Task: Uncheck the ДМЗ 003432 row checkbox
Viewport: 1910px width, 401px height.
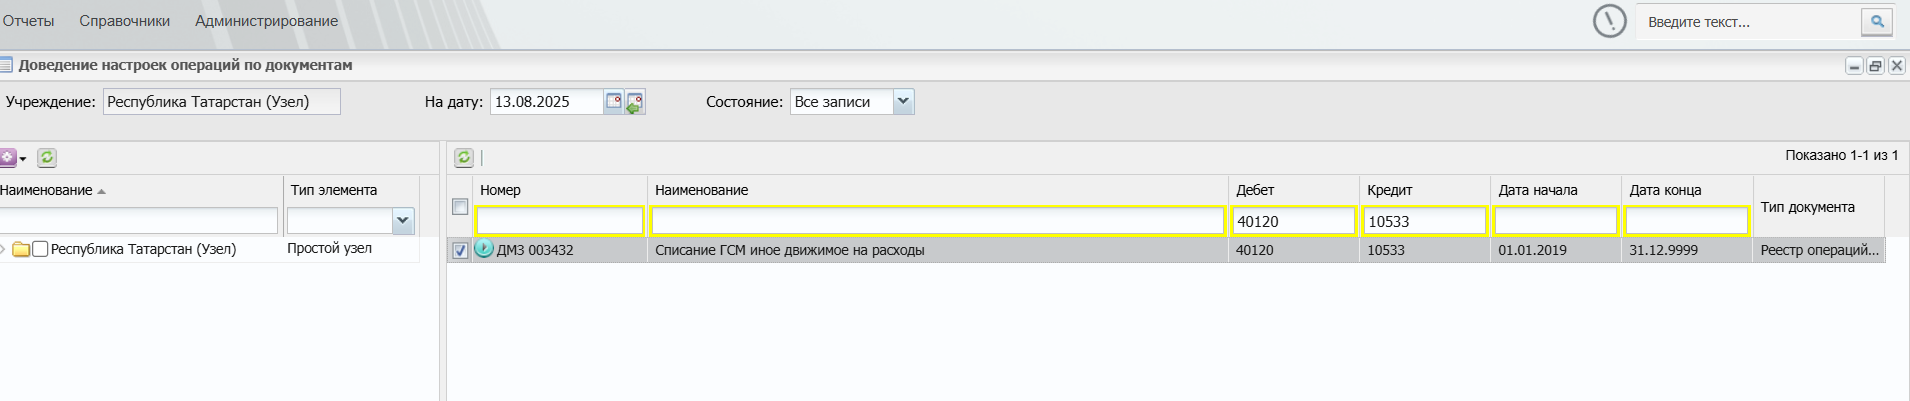Action: [460, 251]
